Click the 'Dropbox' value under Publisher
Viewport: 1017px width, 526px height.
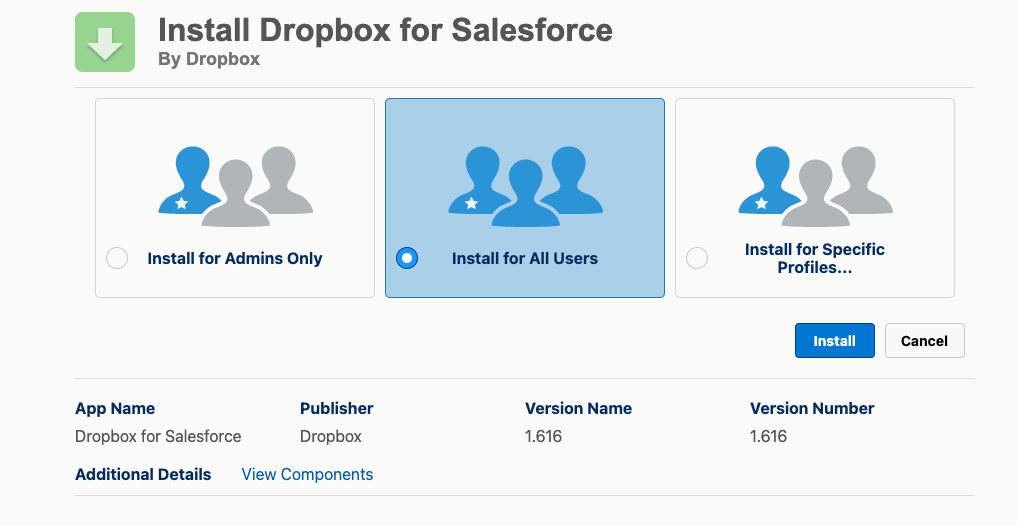[331, 436]
